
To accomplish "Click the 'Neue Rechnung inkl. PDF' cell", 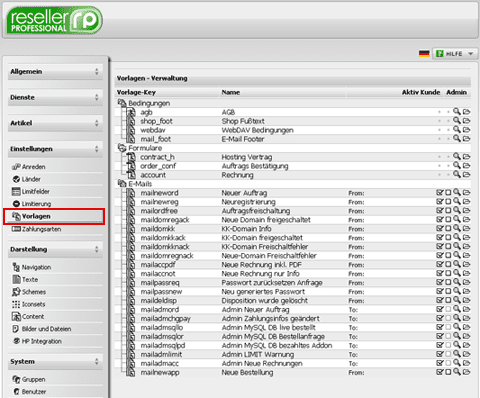I will (262, 265).
